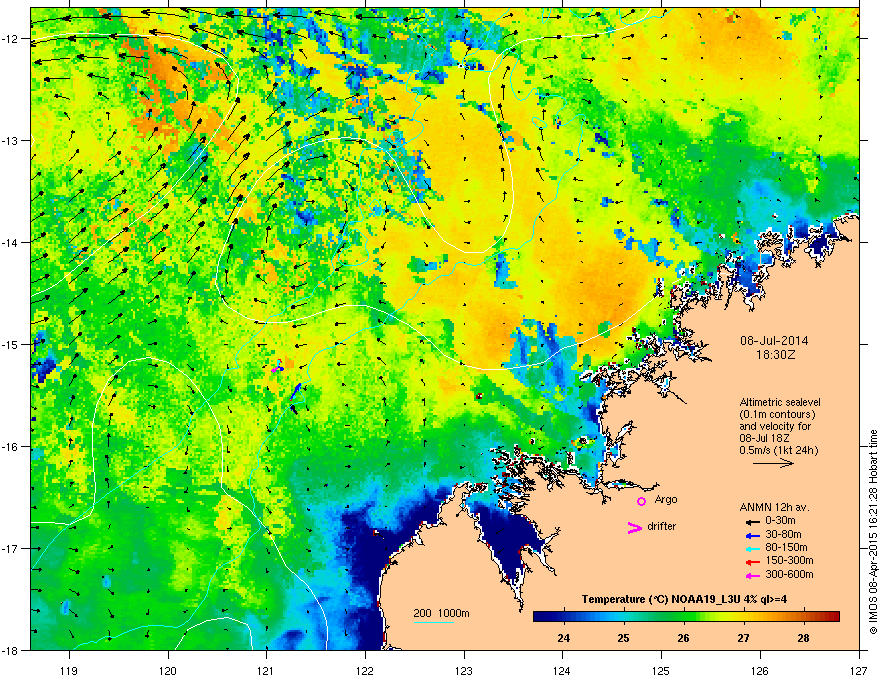Click the color bar tick label 24
Image resolution: width=880 pixels, height=680 pixels.
click(x=563, y=638)
